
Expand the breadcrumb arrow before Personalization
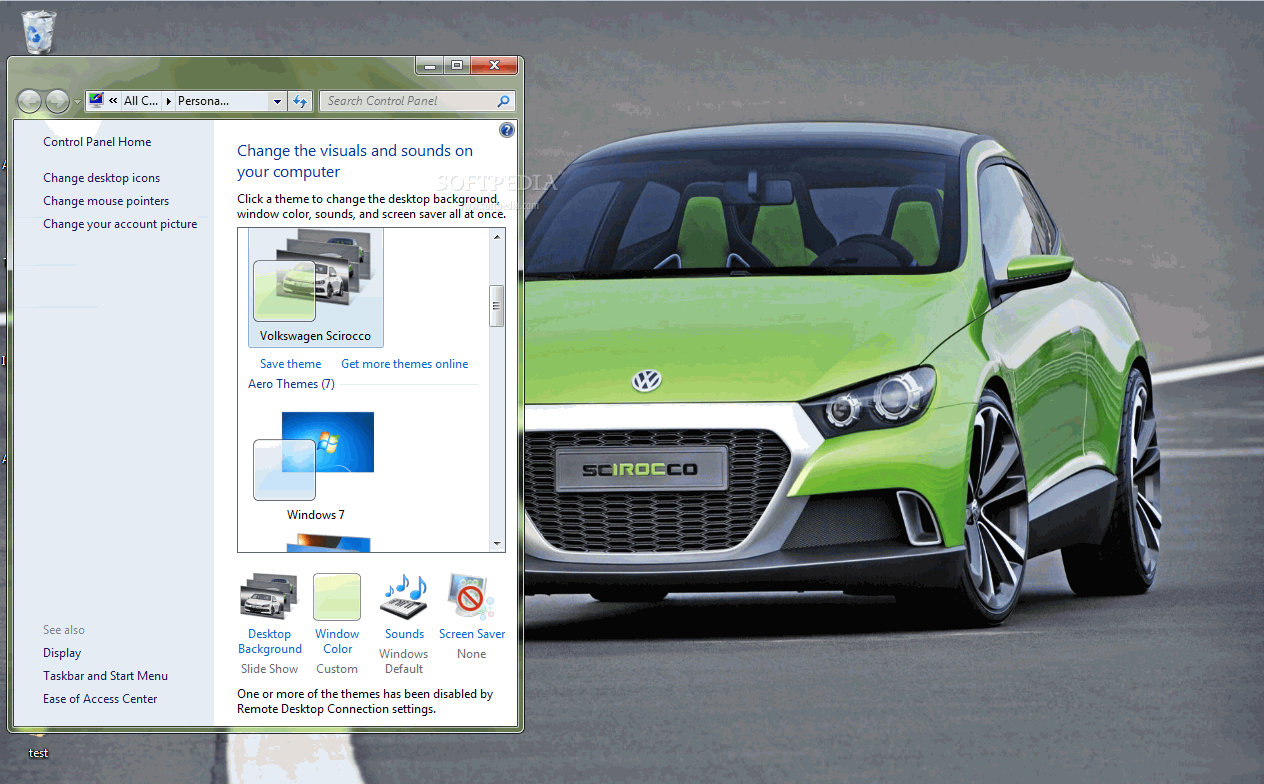(x=168, y=101)
